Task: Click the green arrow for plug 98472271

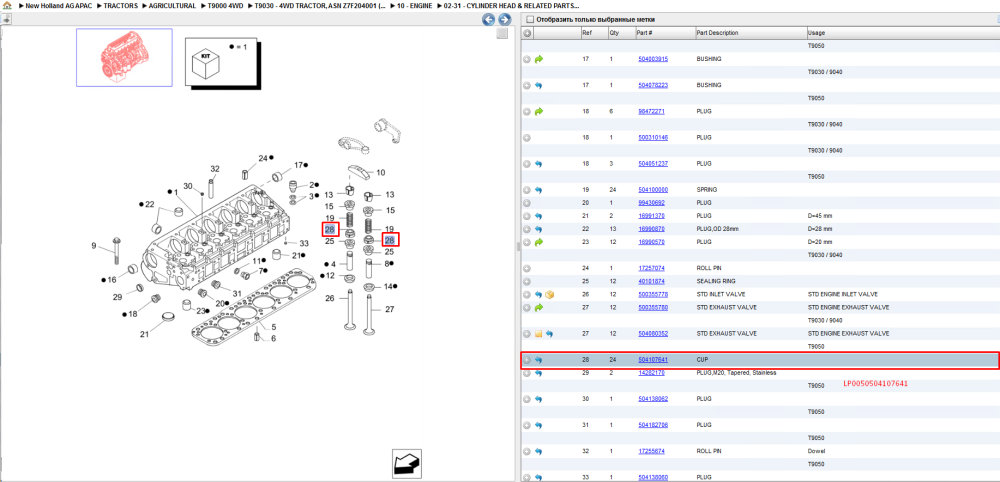Action: [x=538, y=111]
